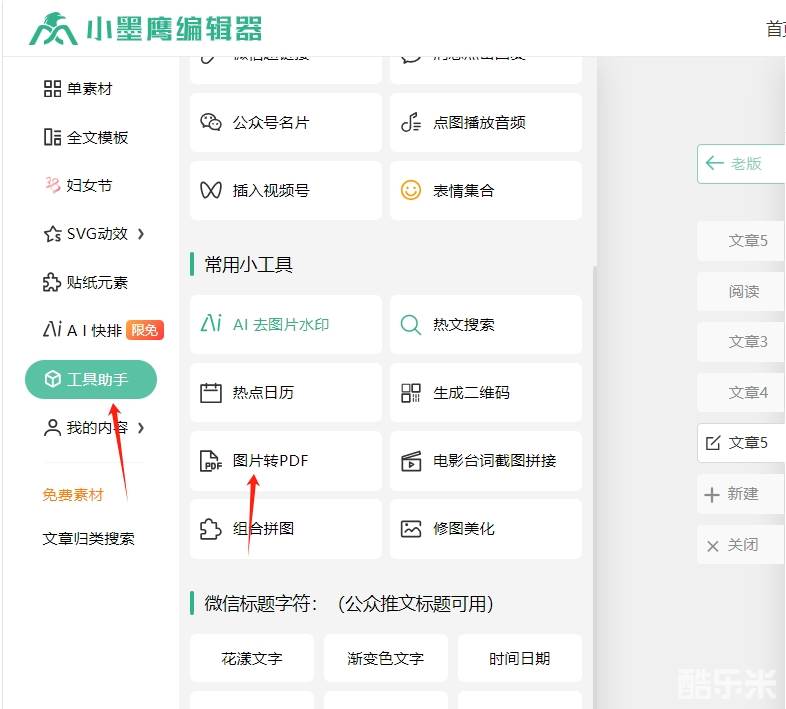Choose the 渐变色文字 button

(x=385, y=658)
